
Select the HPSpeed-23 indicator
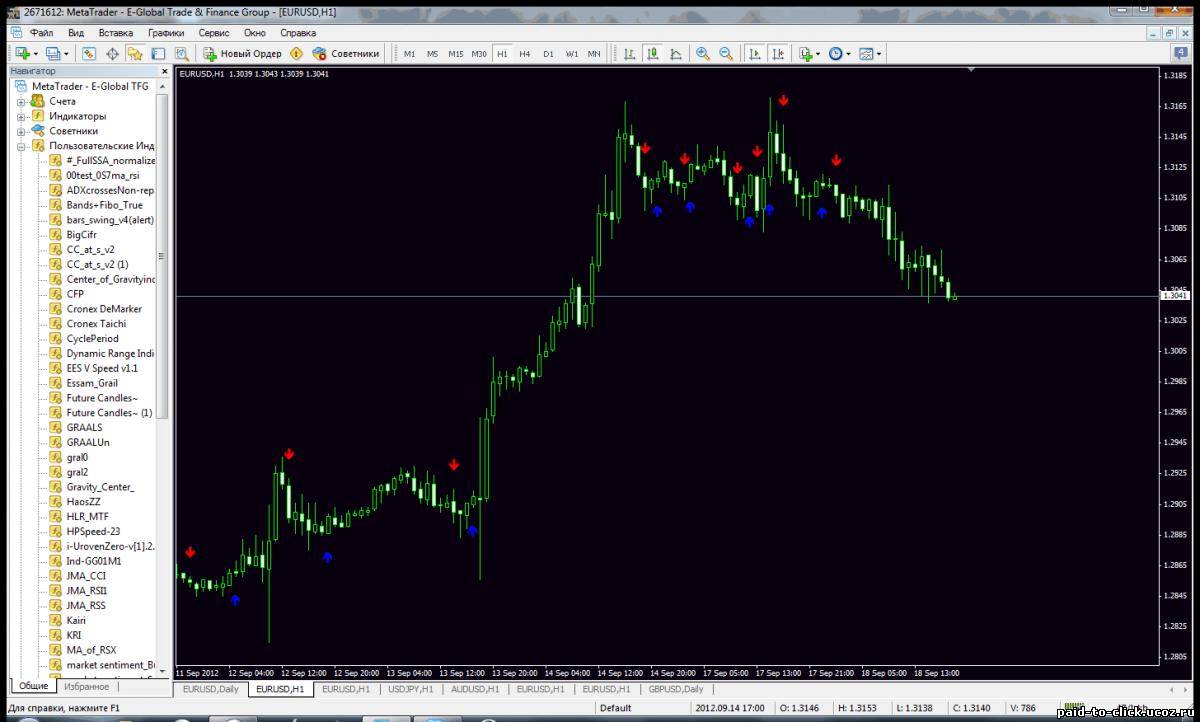93,531
